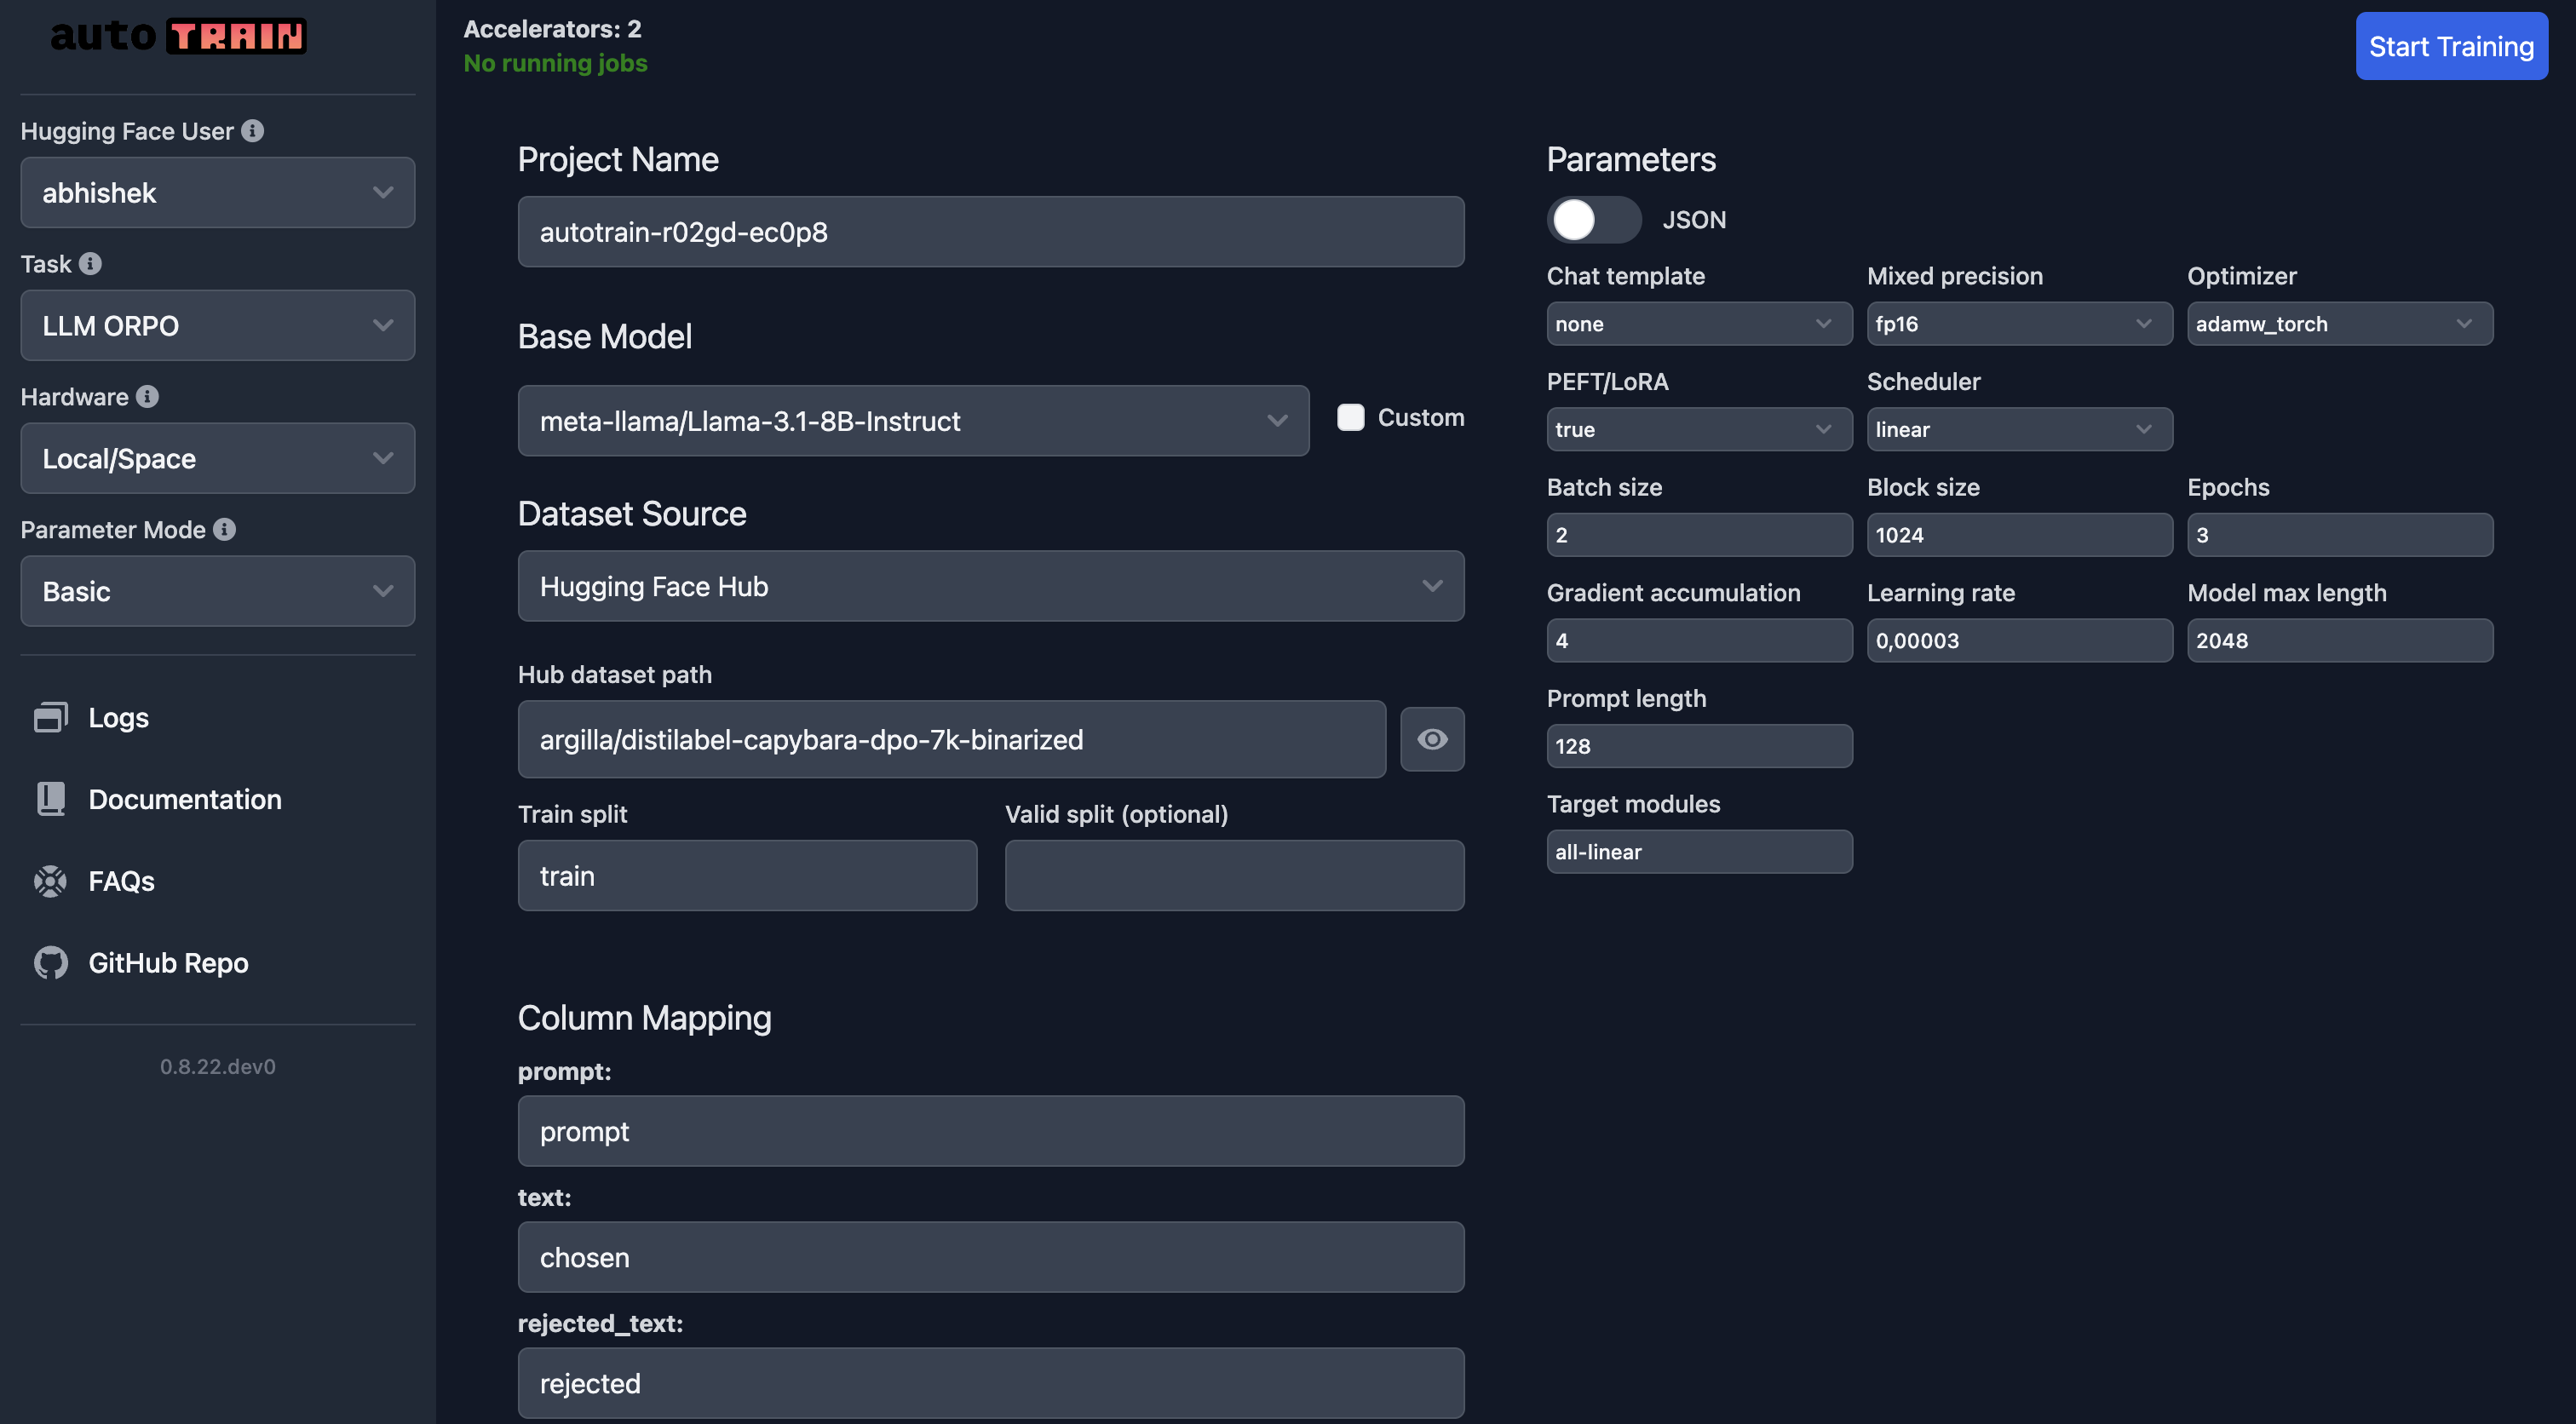Viewport: 2576px width, 1424px height.
Task: Open the GitHub Repo link
Action: [x=169, y=961]
